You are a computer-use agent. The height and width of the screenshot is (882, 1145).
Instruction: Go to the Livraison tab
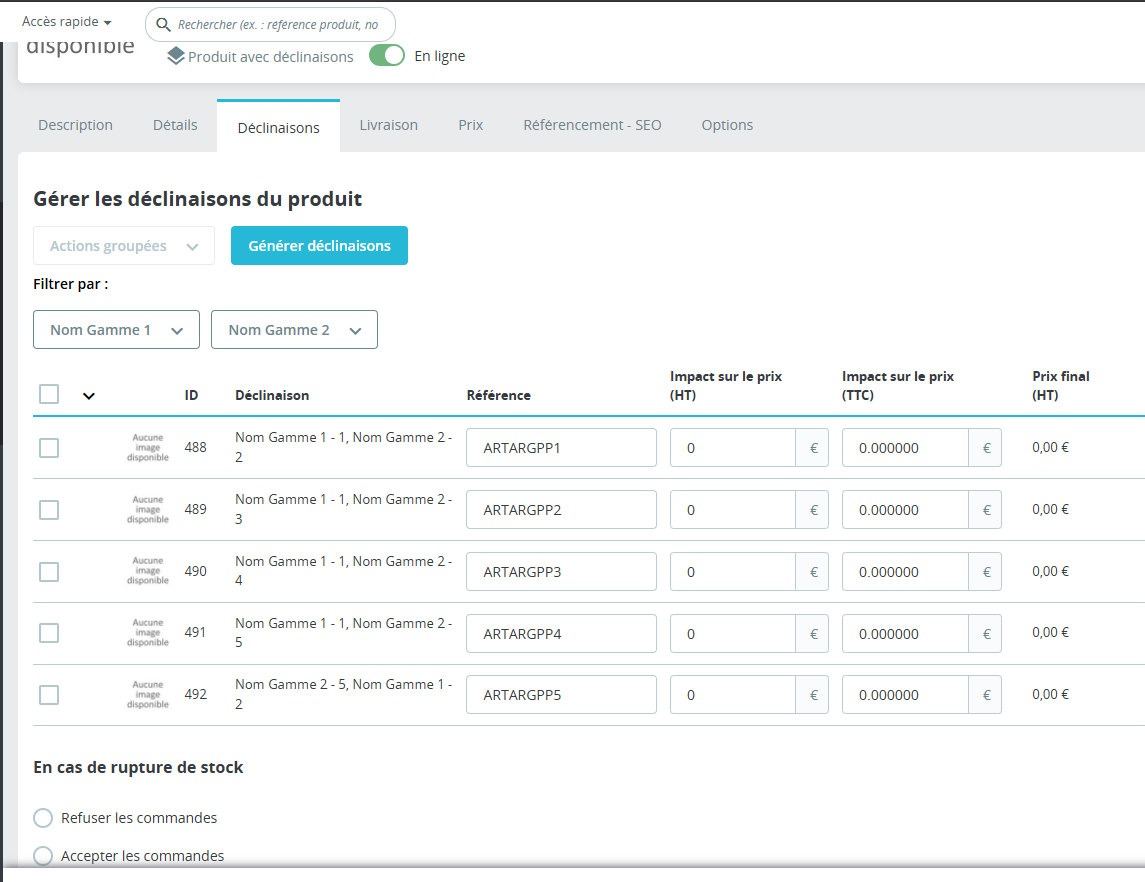point(388,125)
